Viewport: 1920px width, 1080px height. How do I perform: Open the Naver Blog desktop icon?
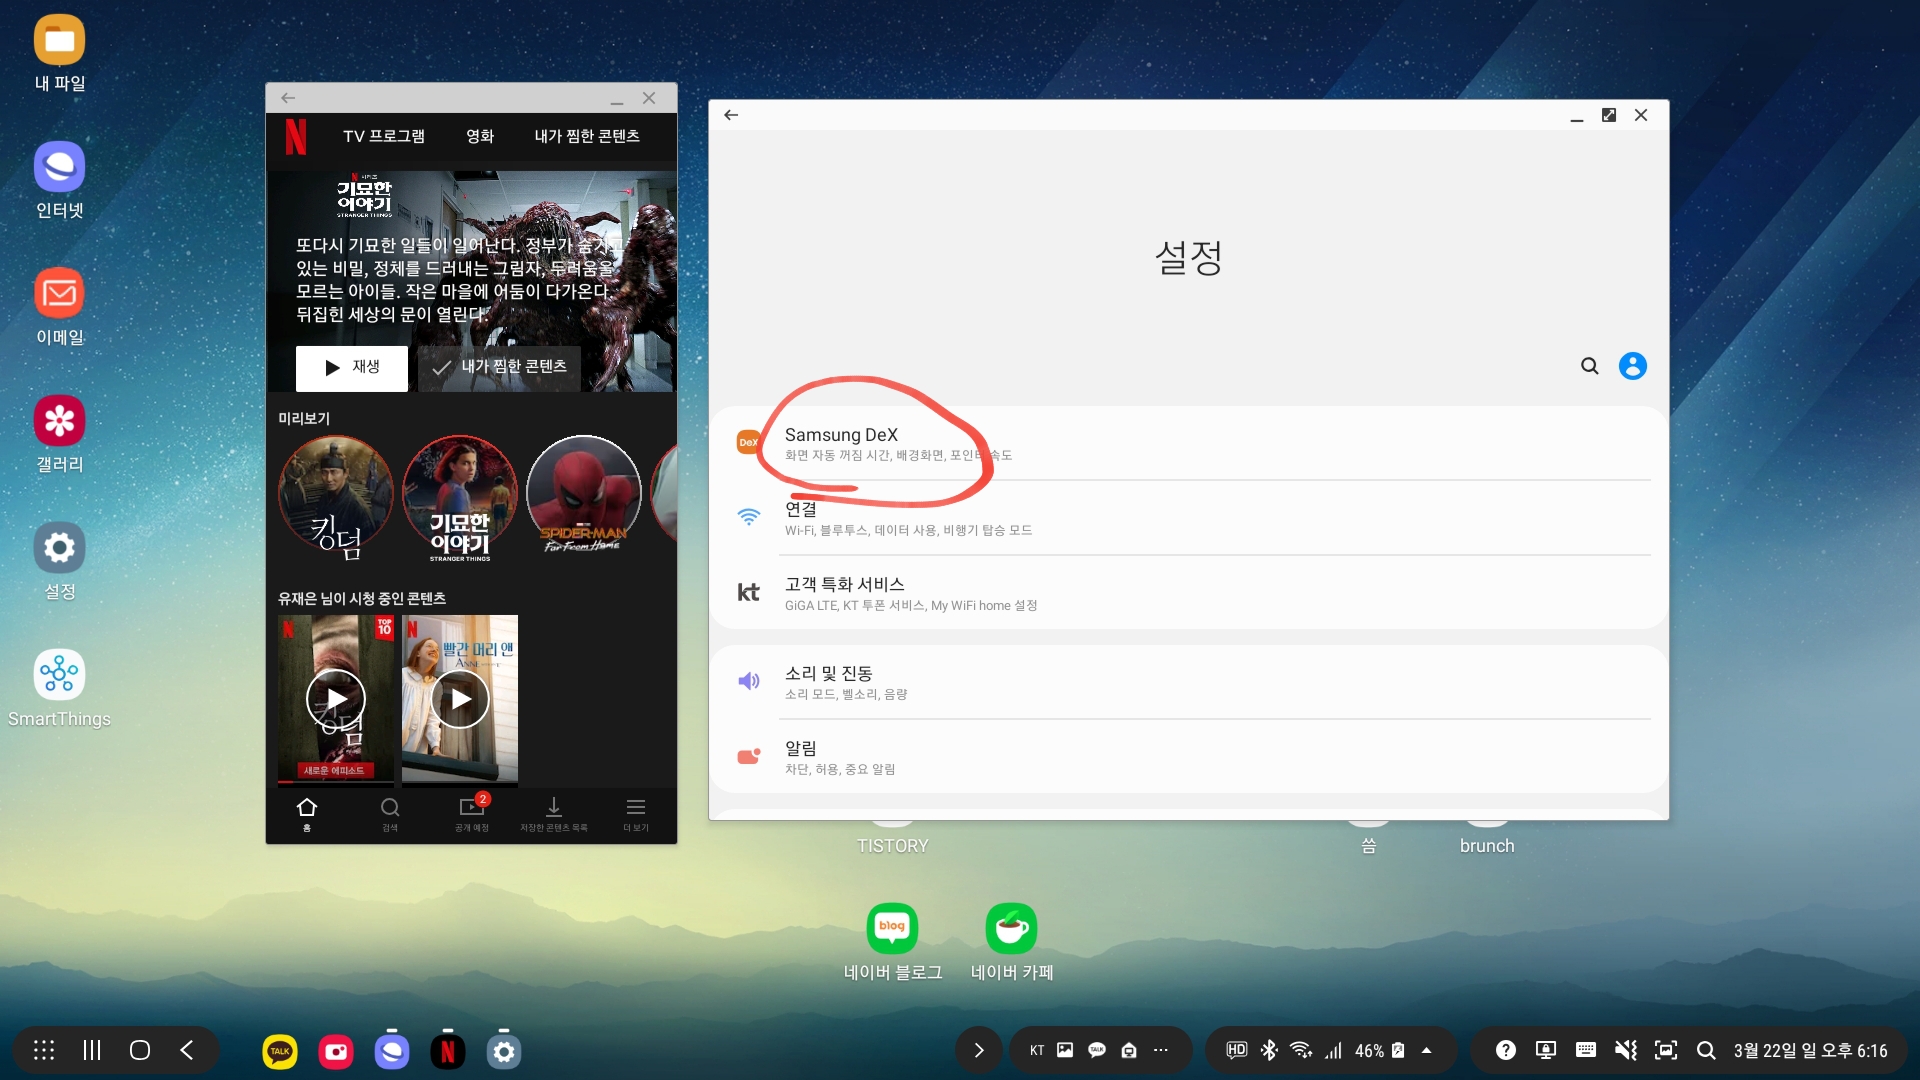click(892, 928)
